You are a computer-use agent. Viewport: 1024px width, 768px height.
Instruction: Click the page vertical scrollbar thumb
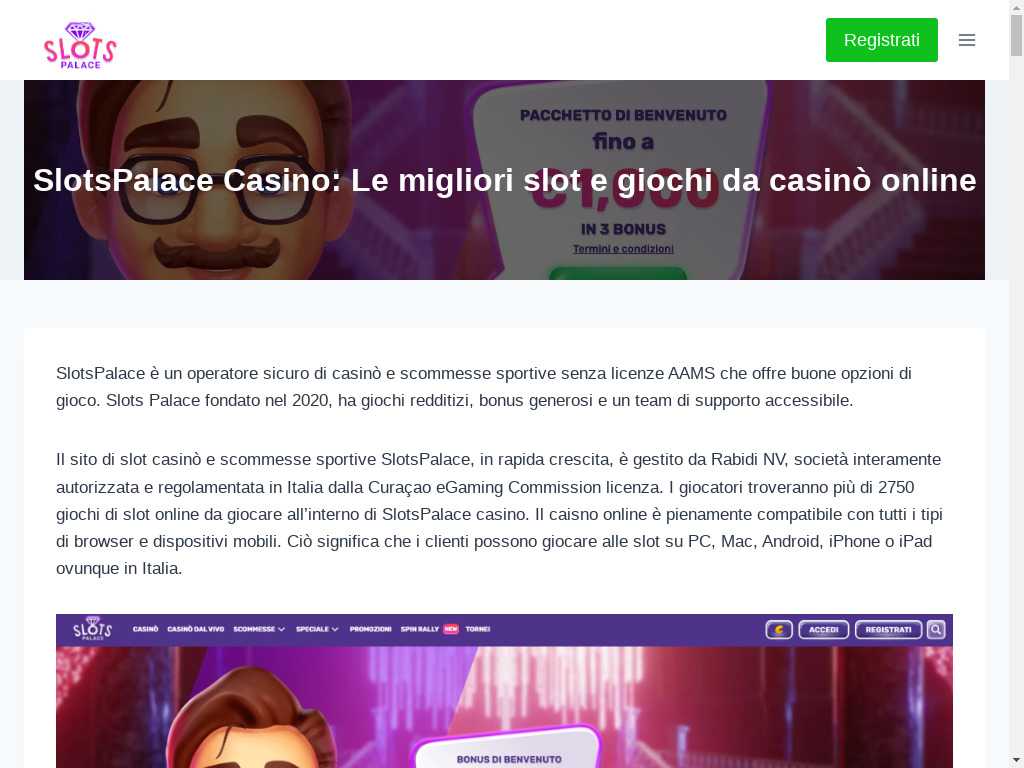(1016, 35)
